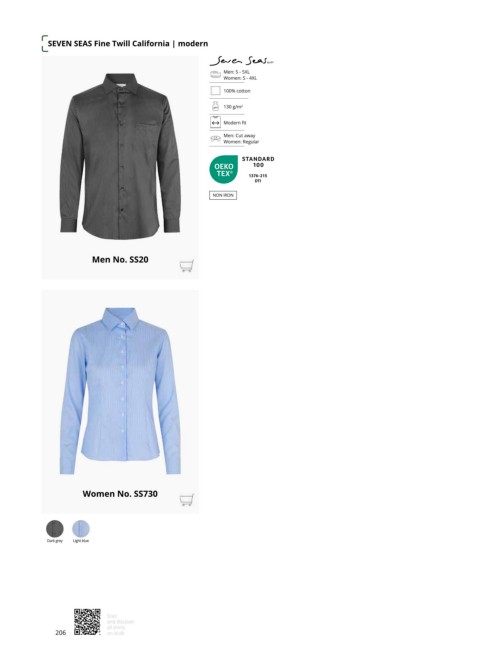Click the Modern fit arrows icon

tap(215, 122)
